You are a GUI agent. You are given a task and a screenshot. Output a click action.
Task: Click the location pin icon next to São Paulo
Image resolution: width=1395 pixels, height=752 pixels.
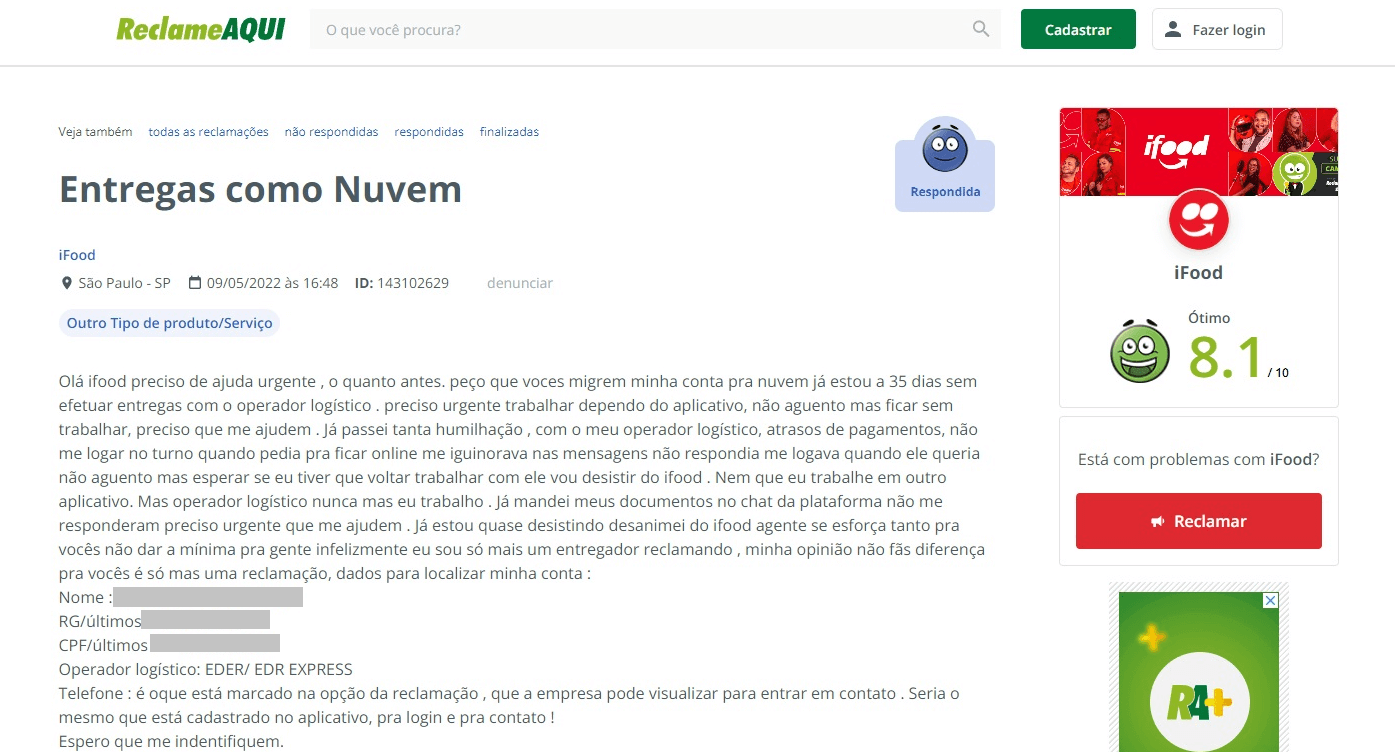pos(67,283)
